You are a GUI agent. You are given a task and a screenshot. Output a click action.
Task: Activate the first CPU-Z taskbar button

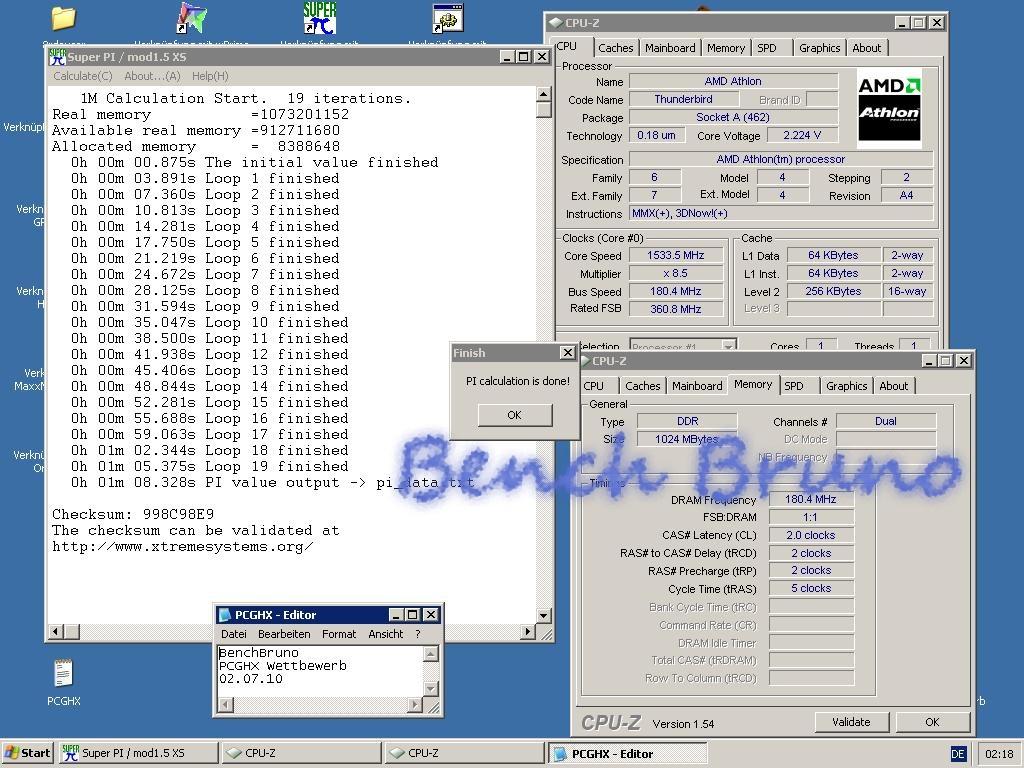[300, 753]
